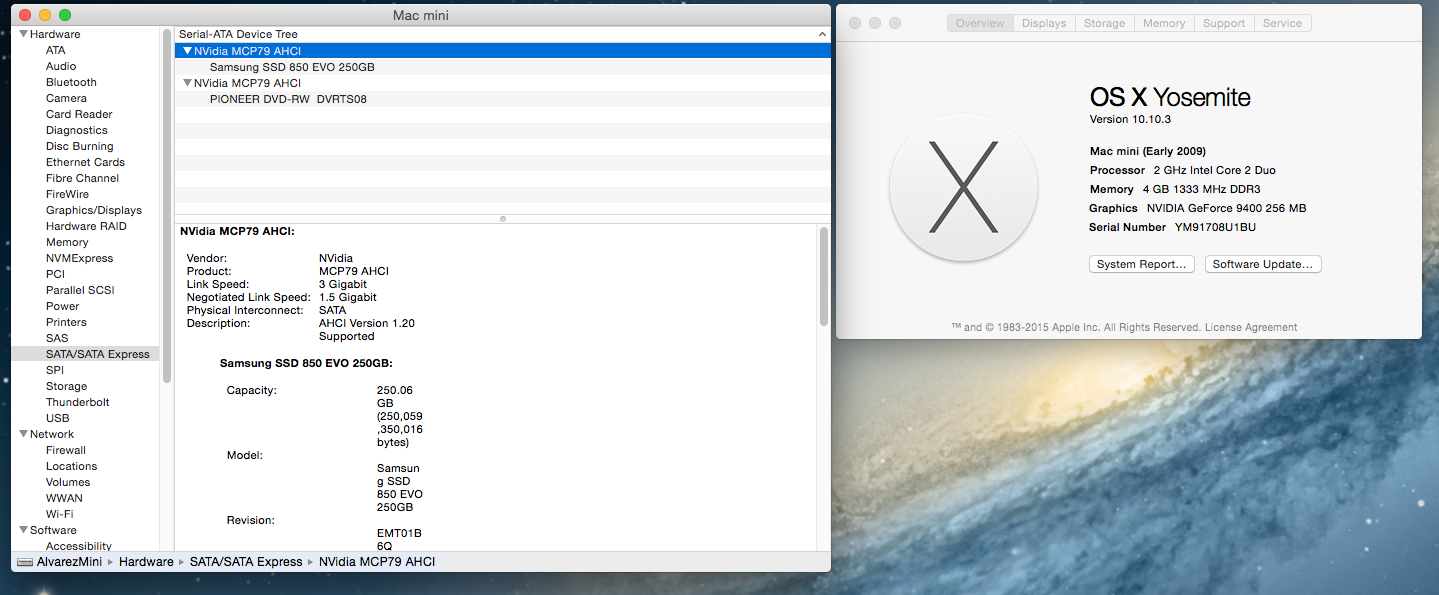Select Power in the sidebar
1439x595 pixels.
coord(62,306)
